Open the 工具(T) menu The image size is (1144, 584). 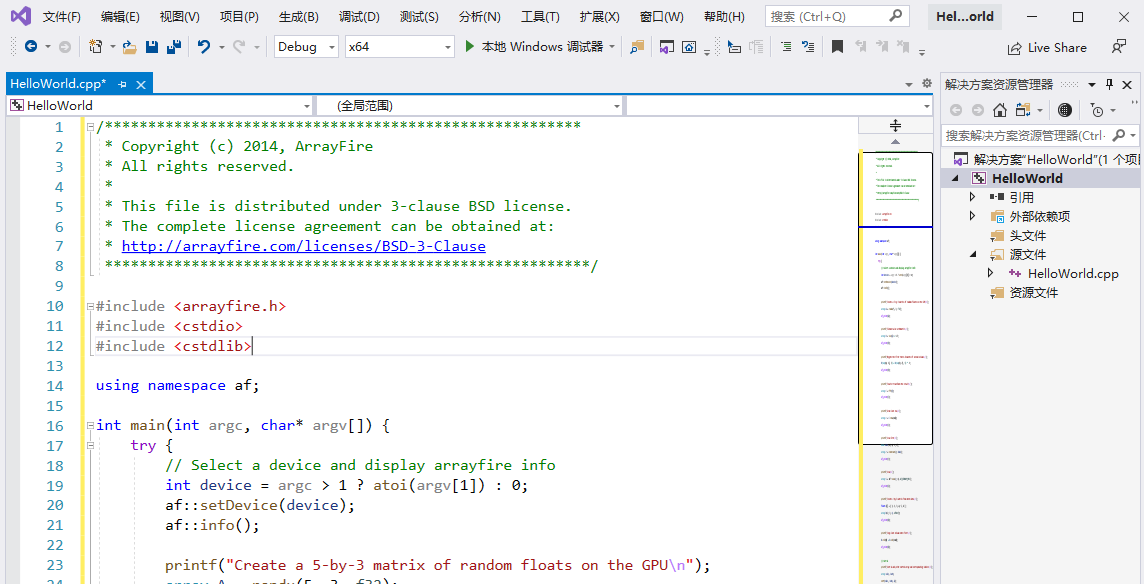click(x=541, y=17)
